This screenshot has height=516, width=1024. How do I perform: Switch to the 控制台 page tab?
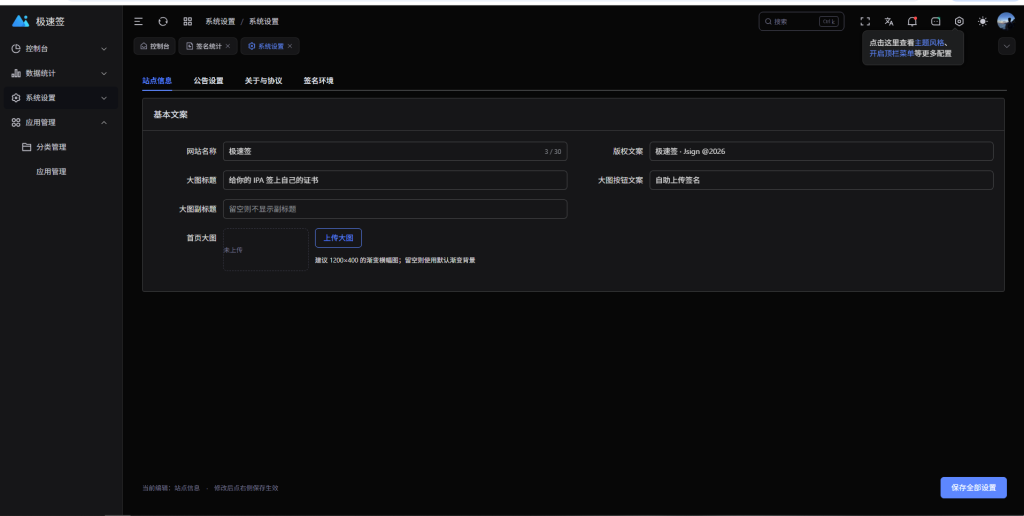[x=154, y=46]
